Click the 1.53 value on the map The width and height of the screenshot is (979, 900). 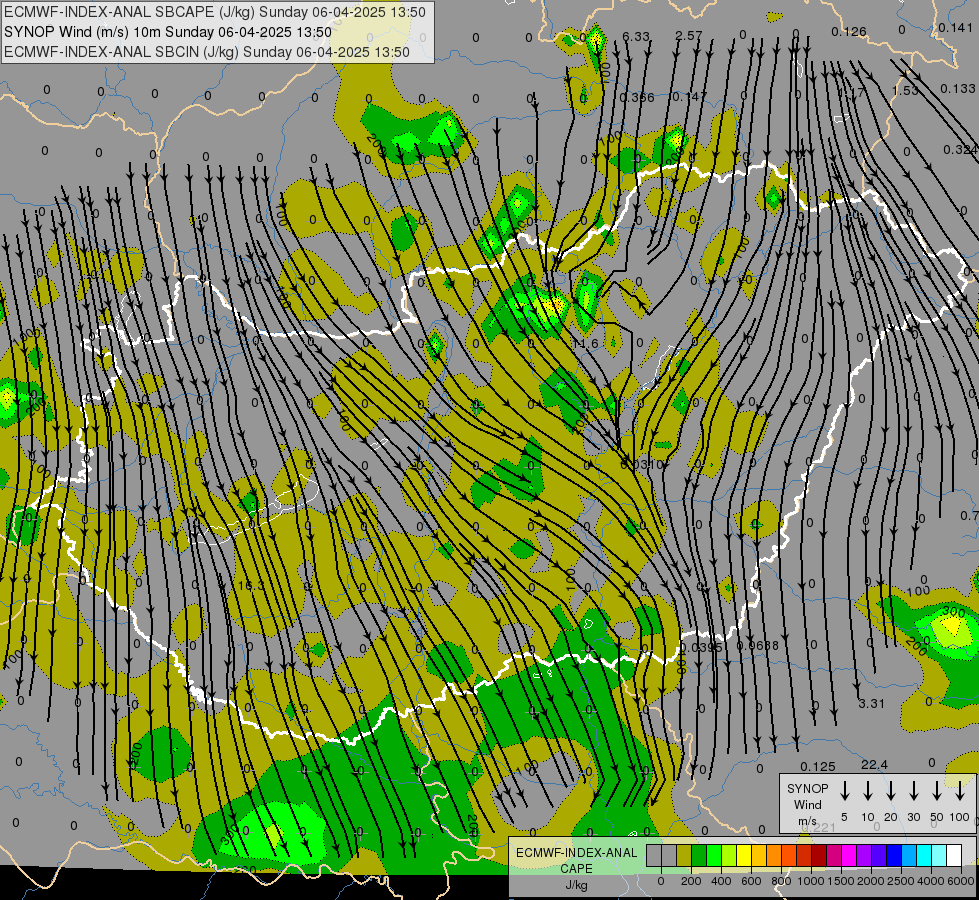pos(905,91)
